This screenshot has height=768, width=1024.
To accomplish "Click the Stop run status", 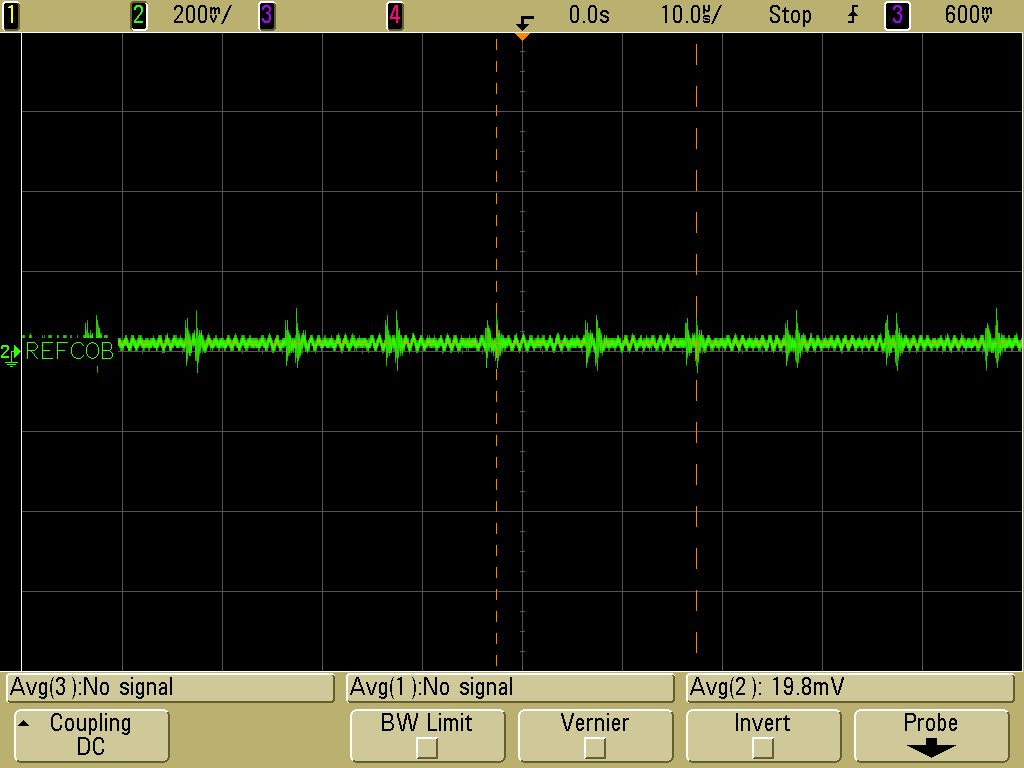I will (x=790, y=15).
